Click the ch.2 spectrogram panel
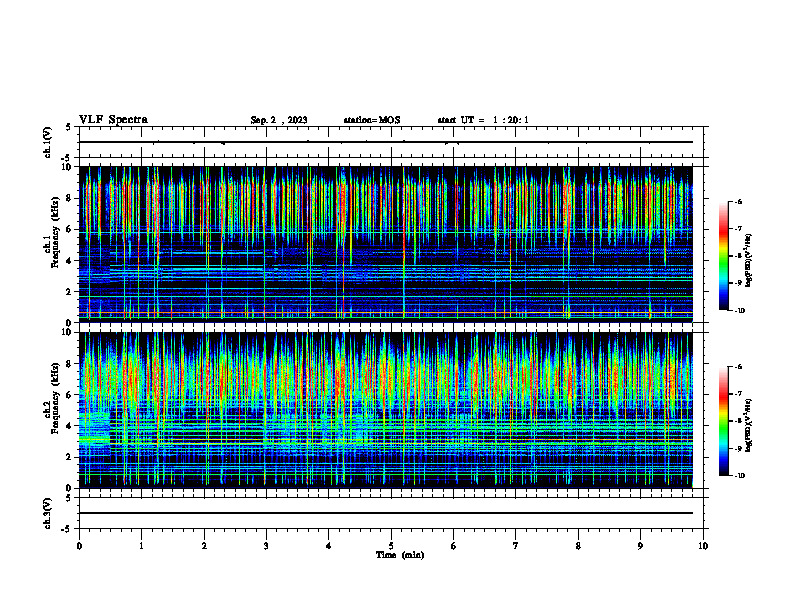This screenshot has height=612, width=792. click(386, 410)
